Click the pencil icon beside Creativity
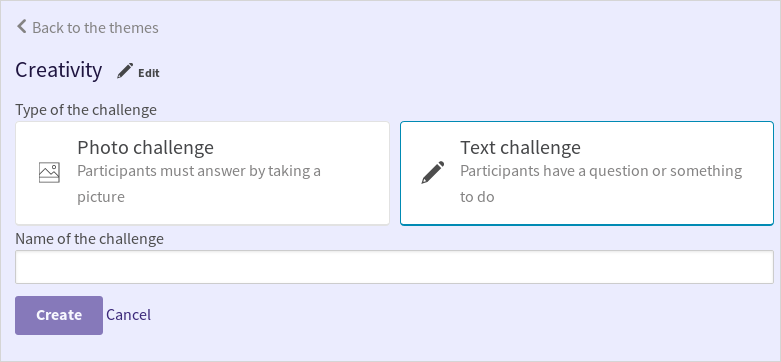 click(x=125, y=71)
